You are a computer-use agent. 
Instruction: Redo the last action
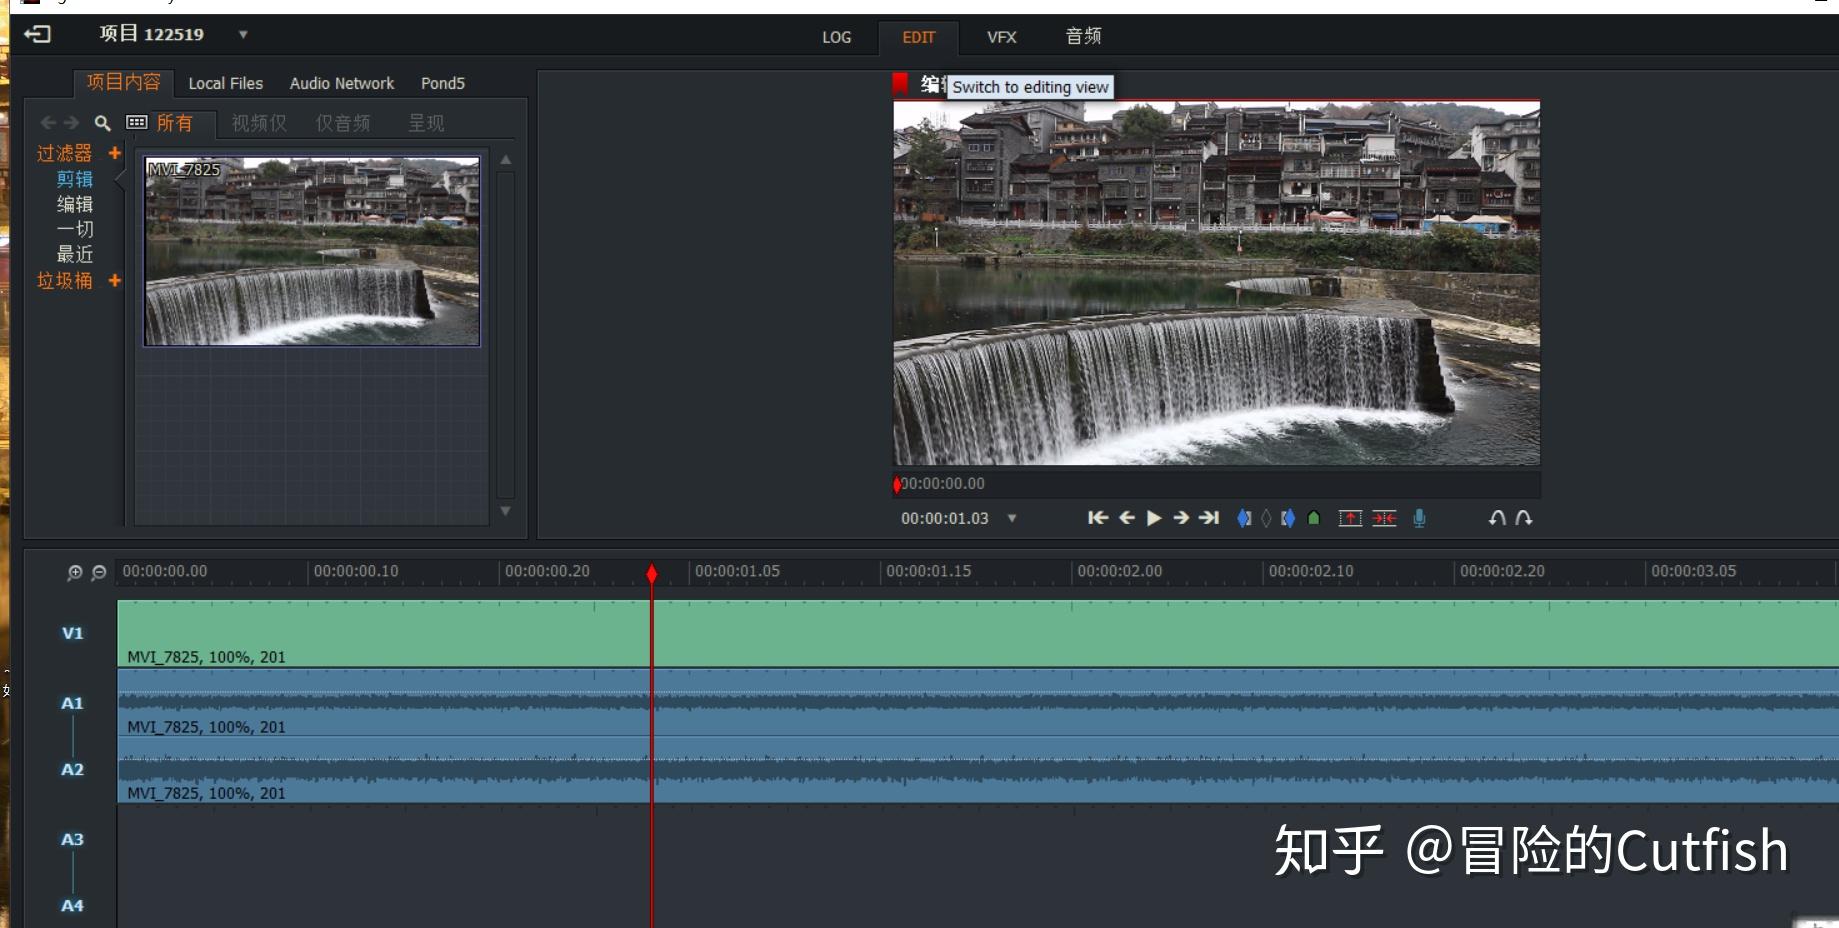(1523, 518)
